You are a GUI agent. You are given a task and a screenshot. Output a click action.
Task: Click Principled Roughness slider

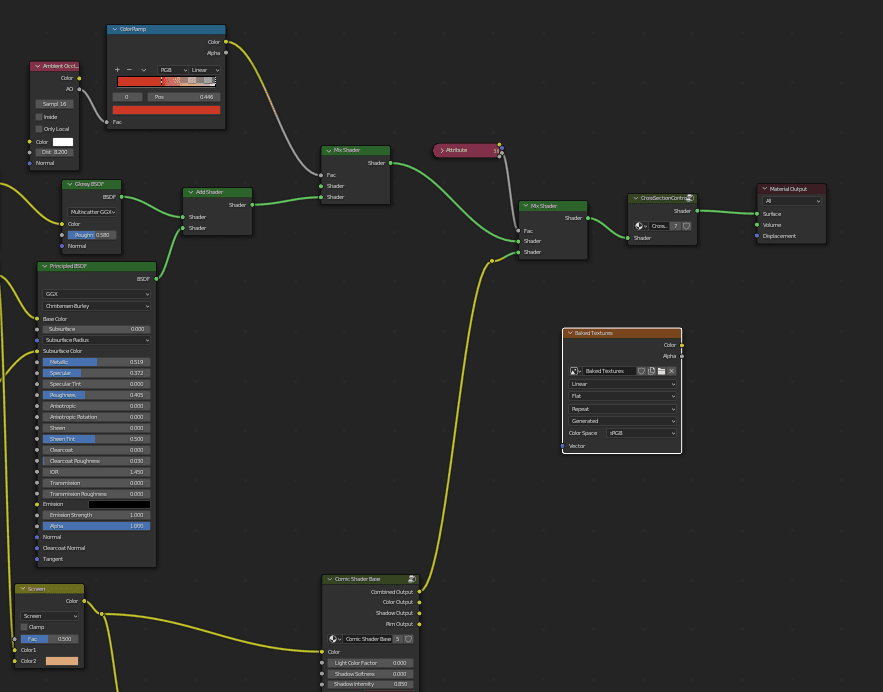(96, 395)
